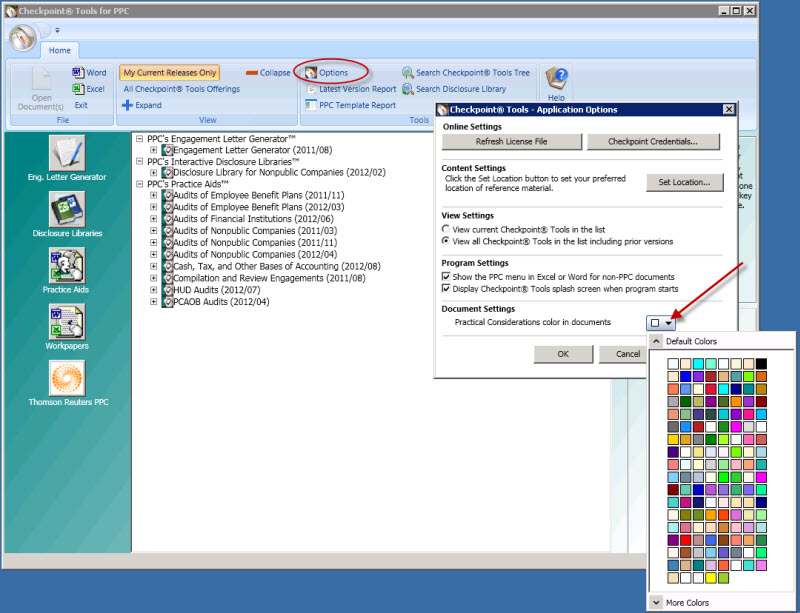Click the Set Location button
Image resolution: width=800 pixels, height=613 pixels.
tap(684, 182)
